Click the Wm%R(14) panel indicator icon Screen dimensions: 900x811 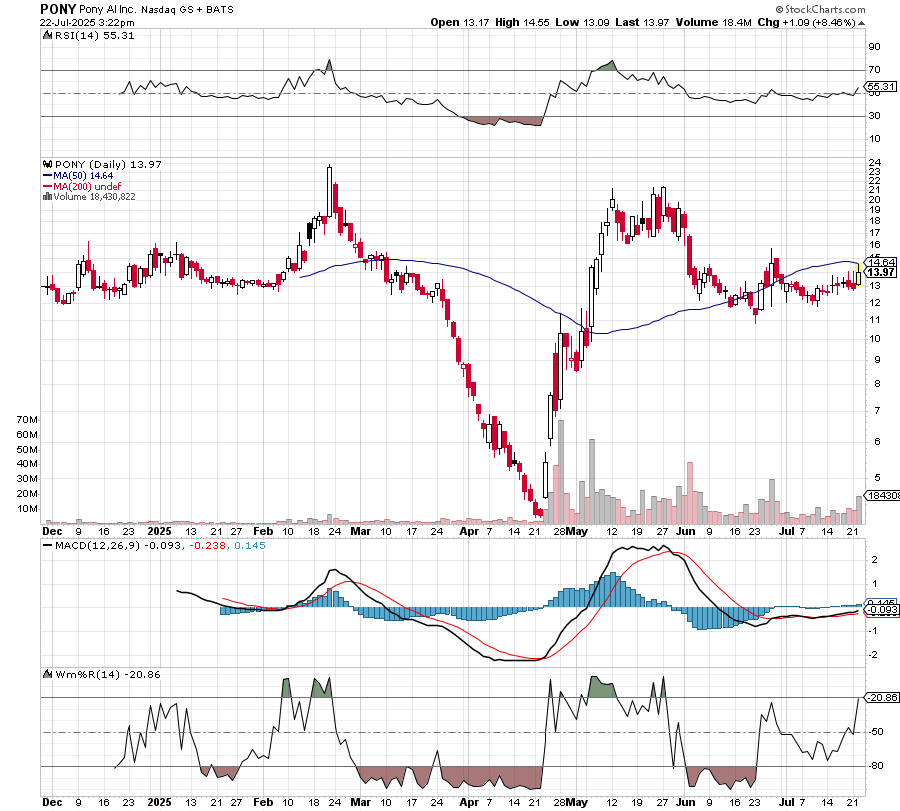[x=48, y=674]
